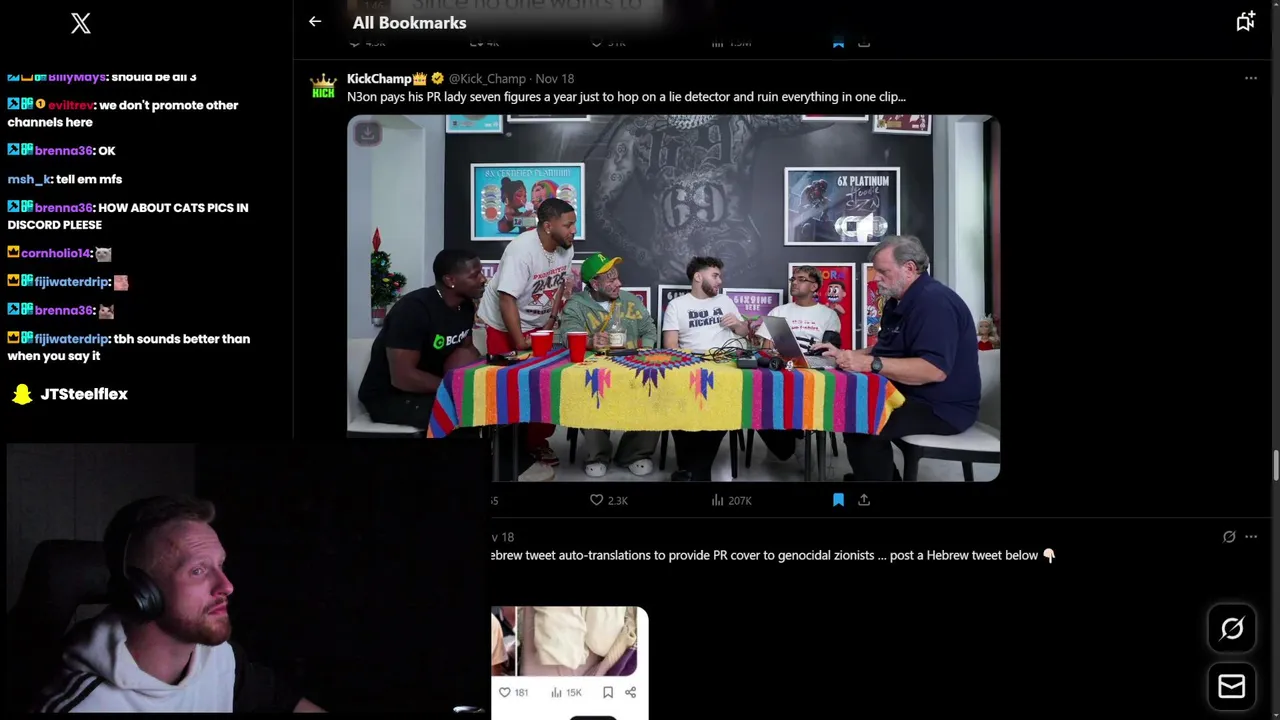The width and height of the screenshot is (1280, 720).
Task: Open the floating Grok button
Action: [1232, 628]
